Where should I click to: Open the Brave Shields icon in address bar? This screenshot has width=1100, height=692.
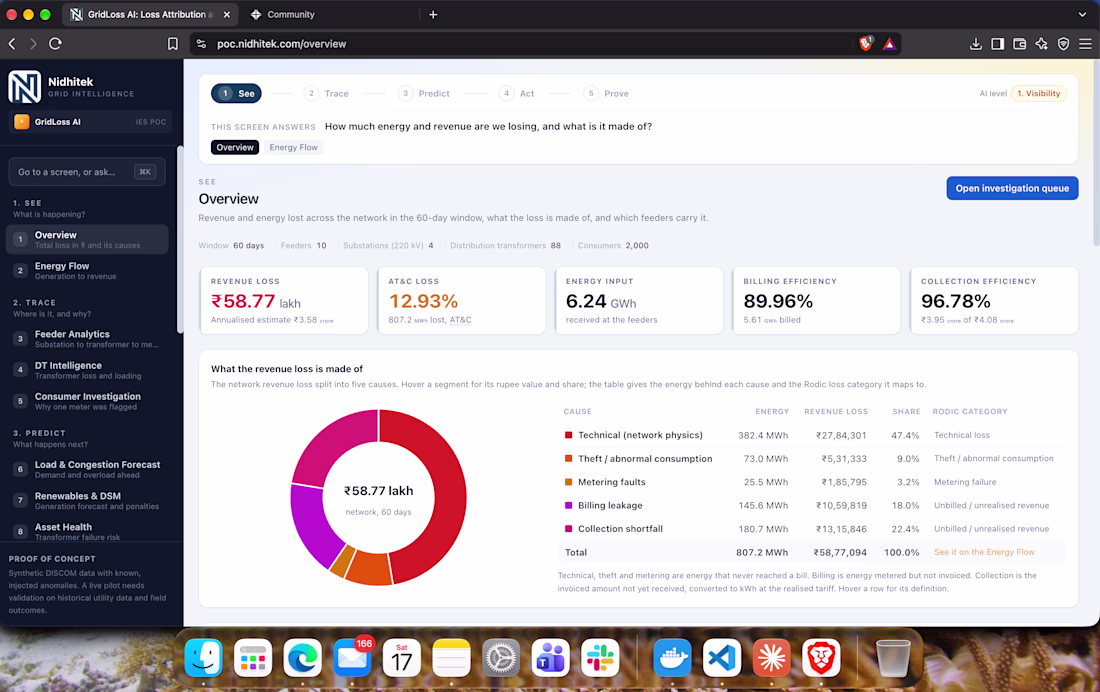[866, 44]
